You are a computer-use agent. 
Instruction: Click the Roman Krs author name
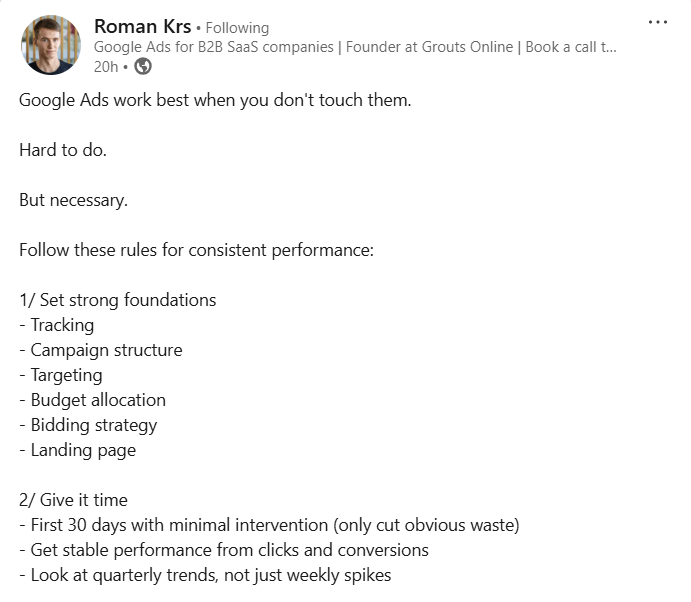point(139,26)
